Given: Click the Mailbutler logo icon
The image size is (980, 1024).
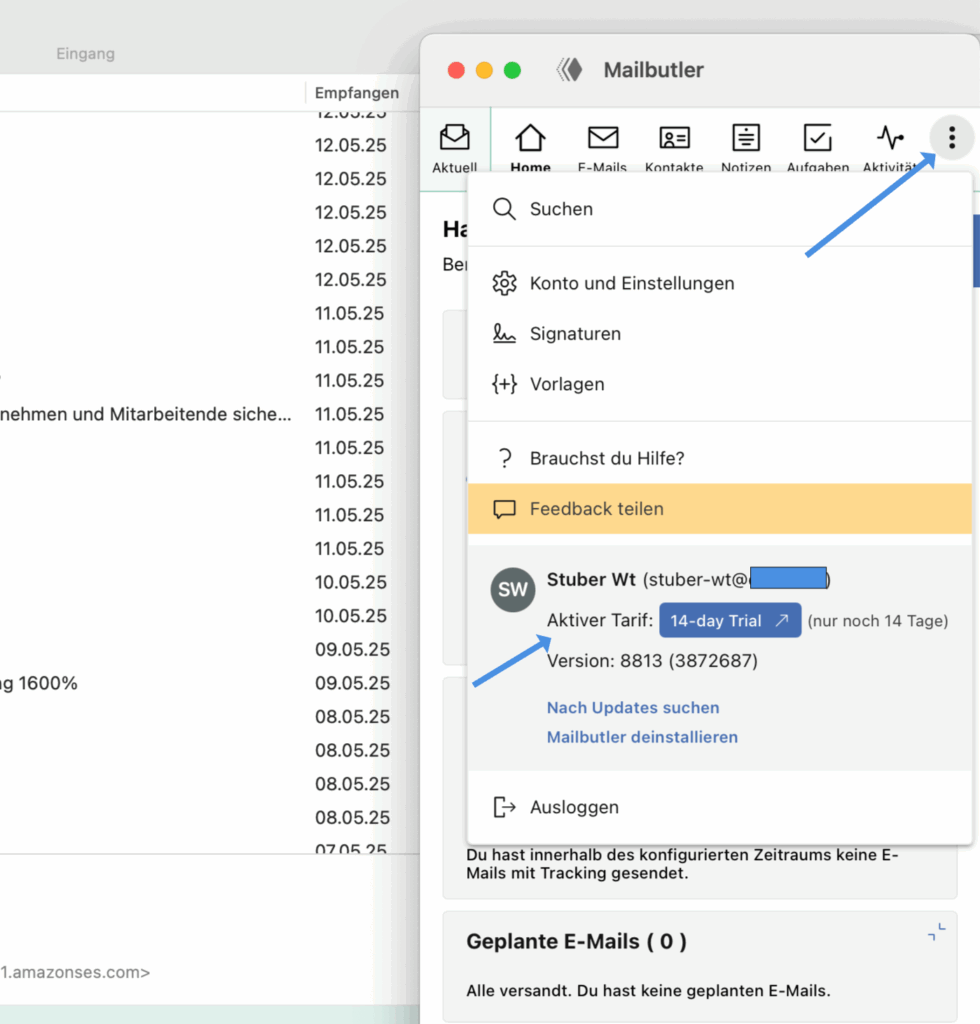Looking at the screenshot, I should coord(569,70).
